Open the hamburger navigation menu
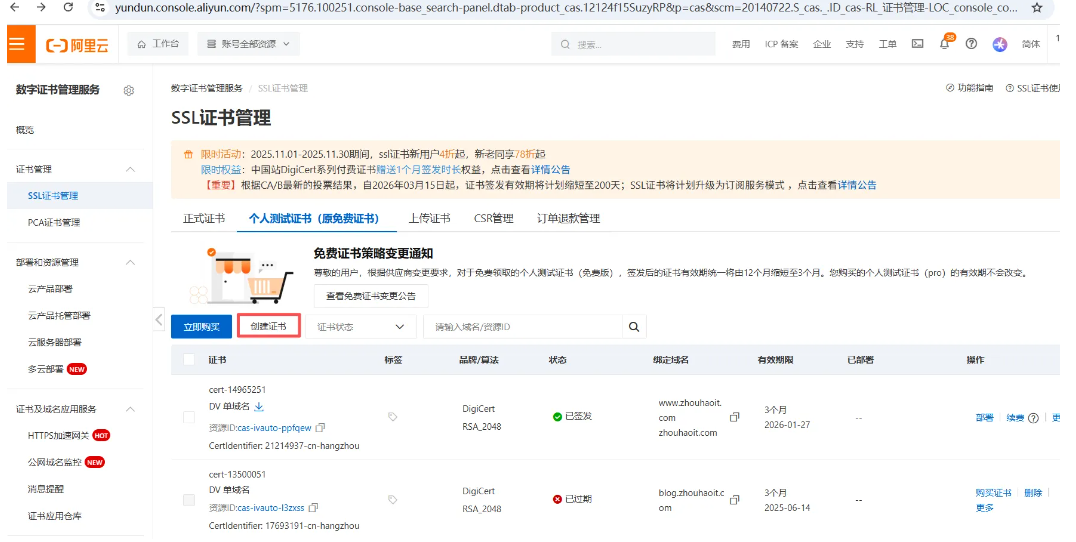1076x542 pixels. click(x=16, y=44)
